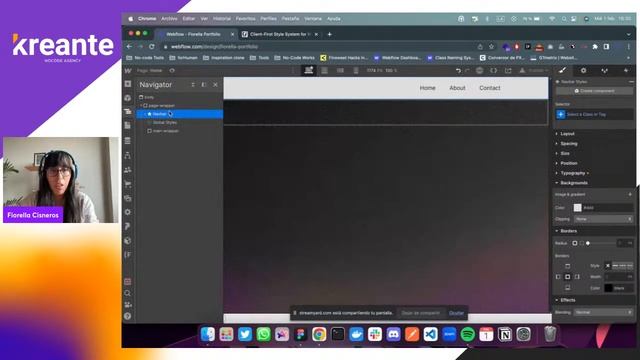
Task: Open the CMS Collections panel icon
Action: (x=128, y=140)
